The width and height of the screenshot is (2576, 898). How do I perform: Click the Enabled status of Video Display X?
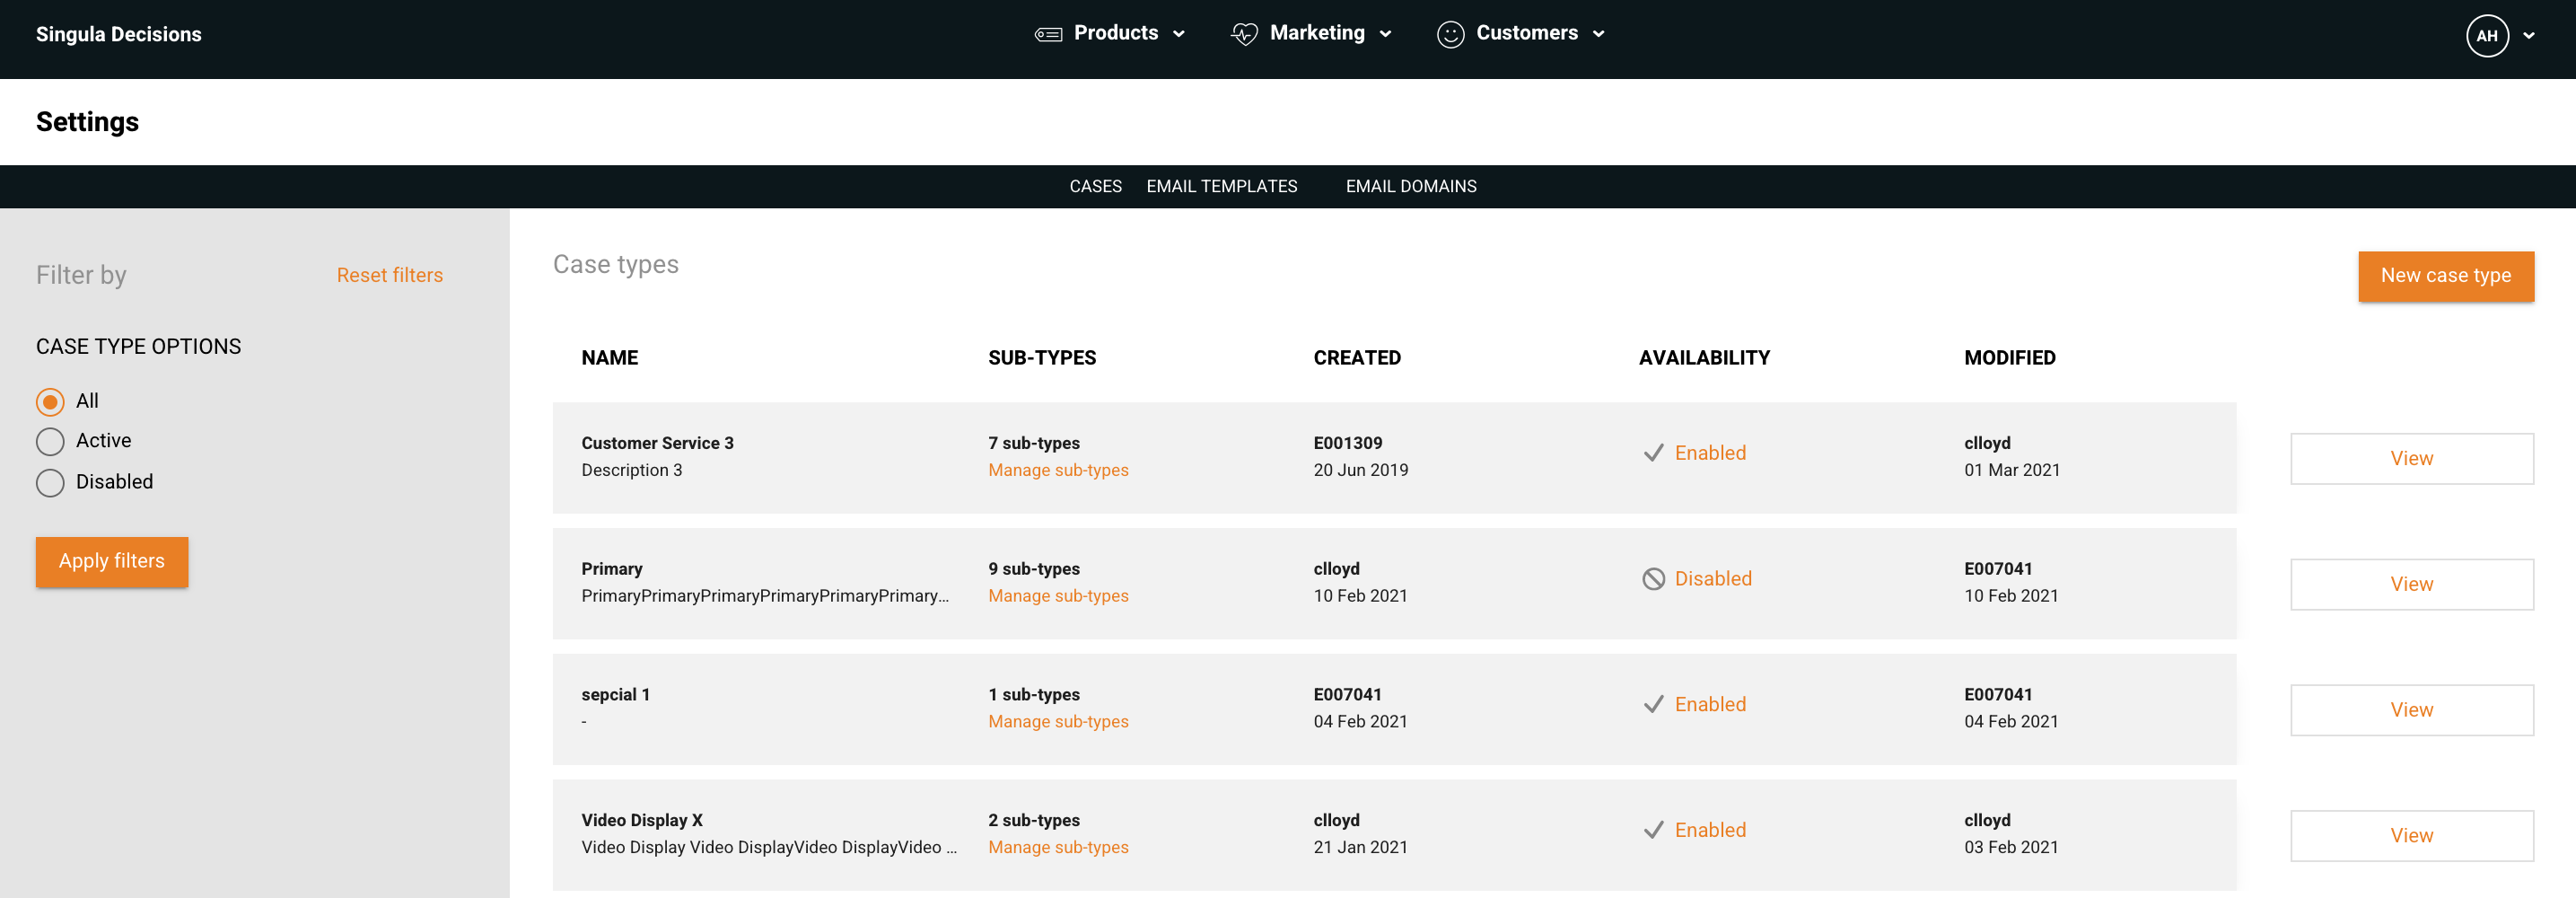coord(1710,830)
